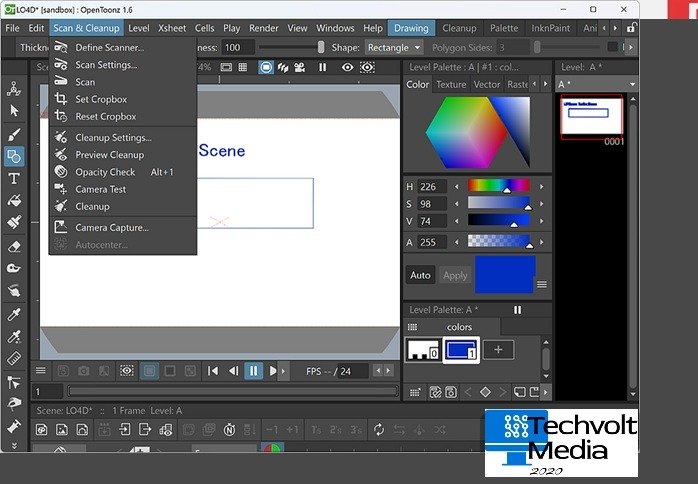The height and width of the screenshot is (484, 698).
Task: Click the FPS value field showing 24
Action: coord(353,371)
